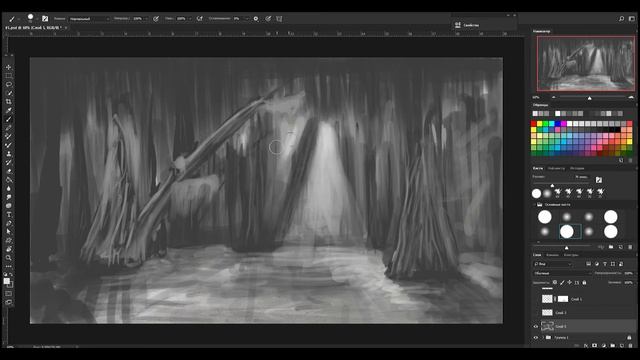Open the layer blend mode dropdown
The height and width of the screenshot is (360, 640).
click(561, 273)
